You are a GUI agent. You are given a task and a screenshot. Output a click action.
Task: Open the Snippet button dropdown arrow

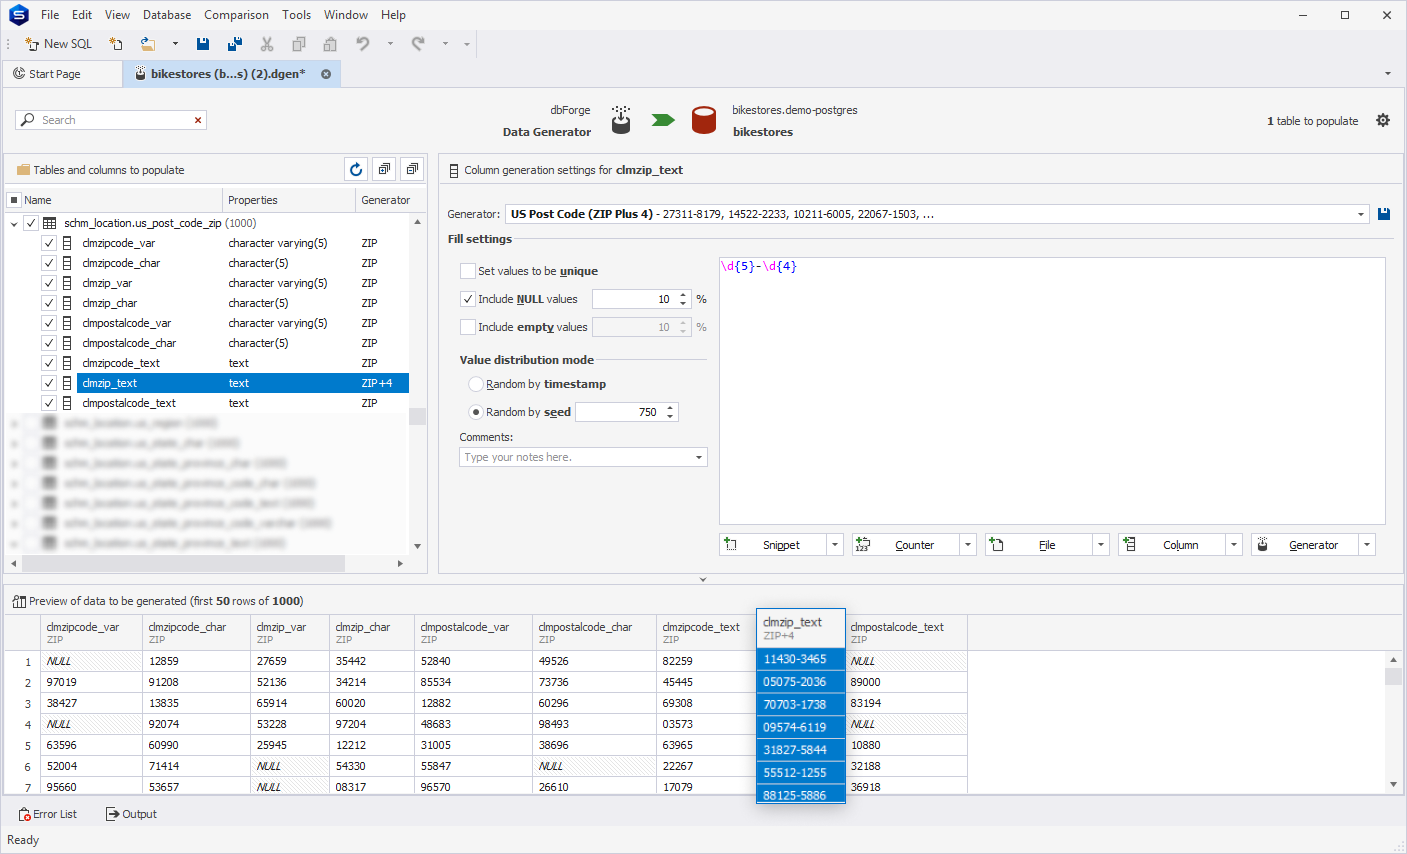pyautogui.click(x=835, y=545)
